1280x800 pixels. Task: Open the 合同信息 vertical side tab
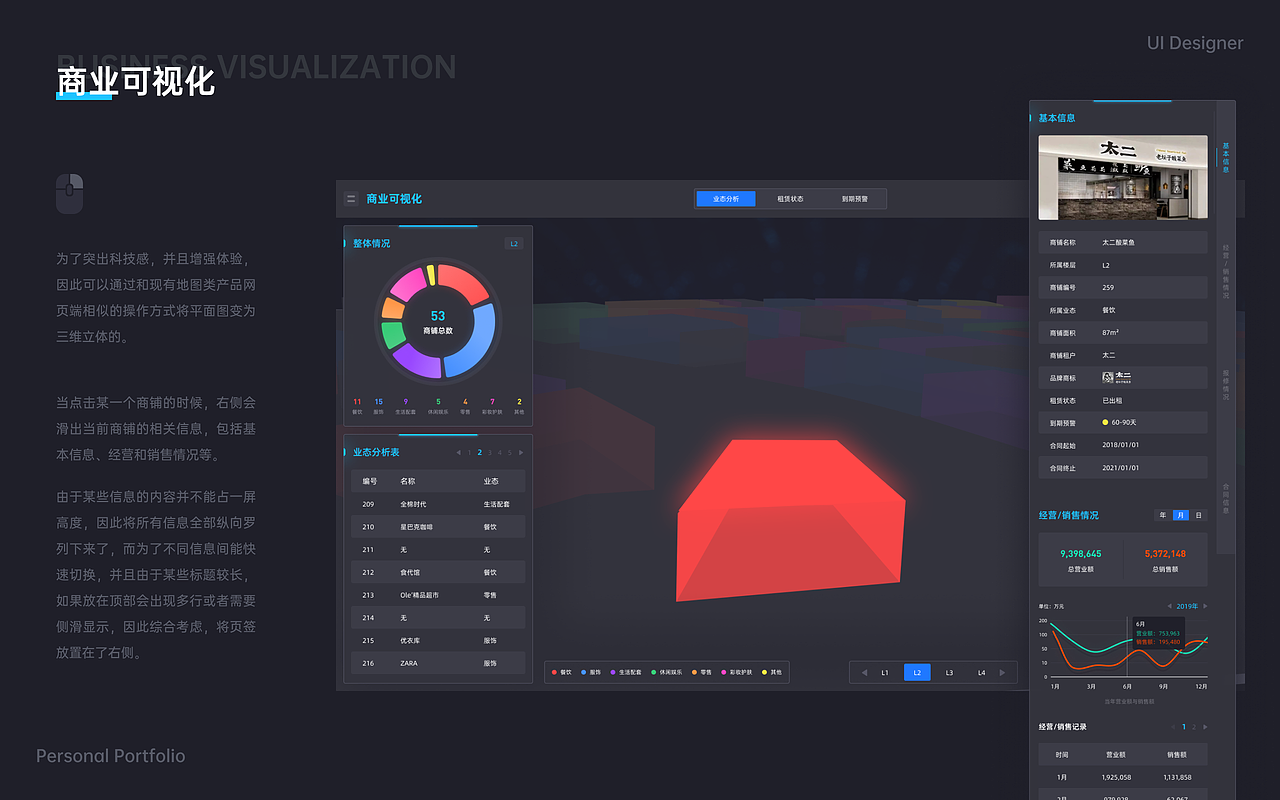[1226, 498]
